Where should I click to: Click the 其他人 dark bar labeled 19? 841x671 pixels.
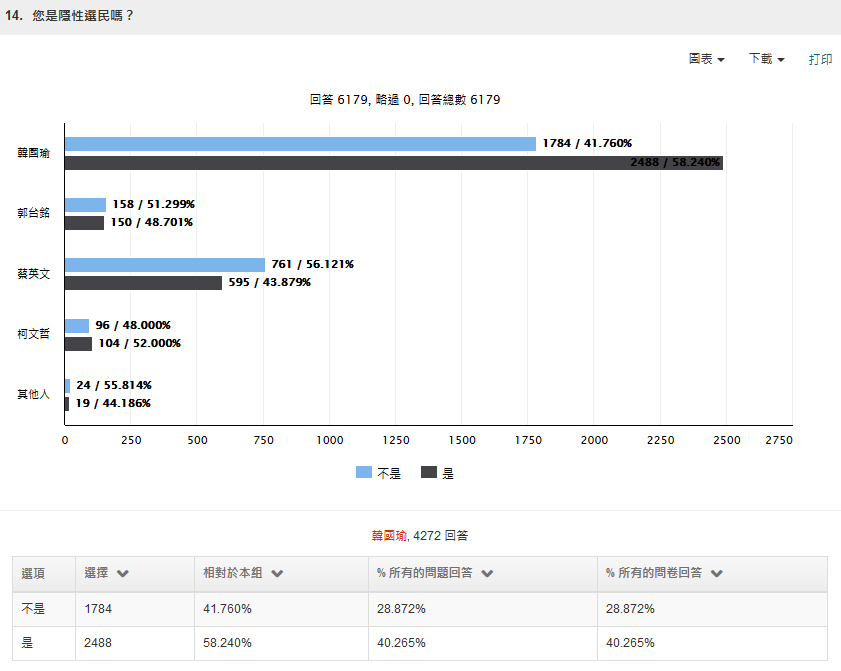[x=67, y=404]
